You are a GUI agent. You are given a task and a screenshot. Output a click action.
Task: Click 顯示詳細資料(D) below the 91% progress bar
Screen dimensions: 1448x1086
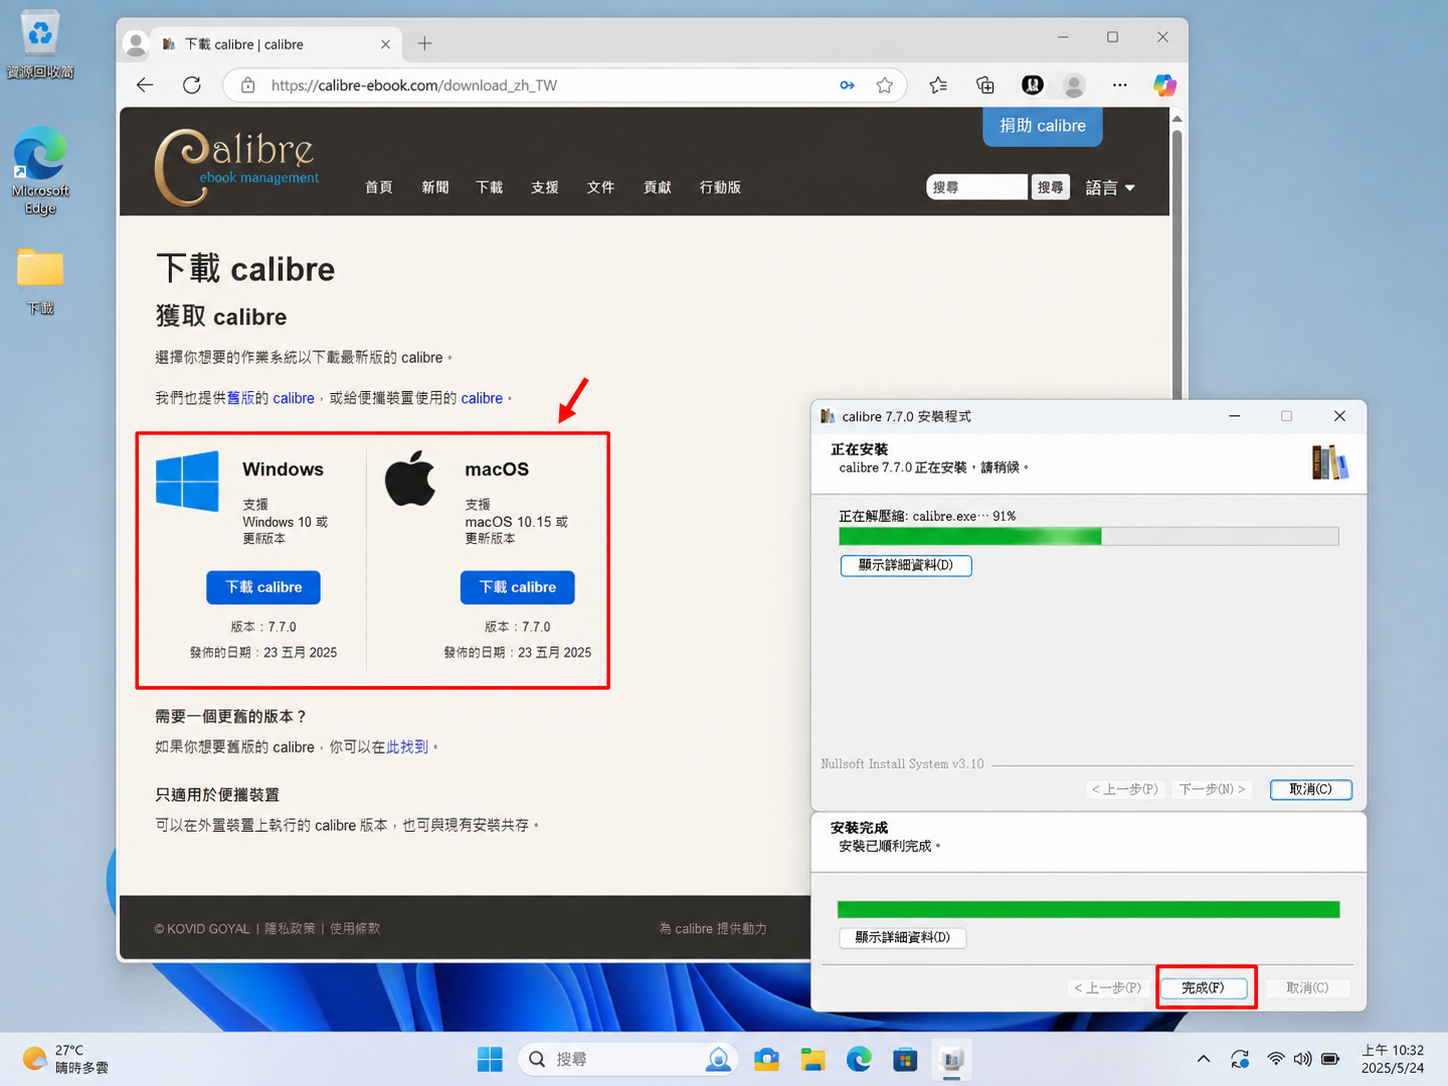click(x=906, y=565)
